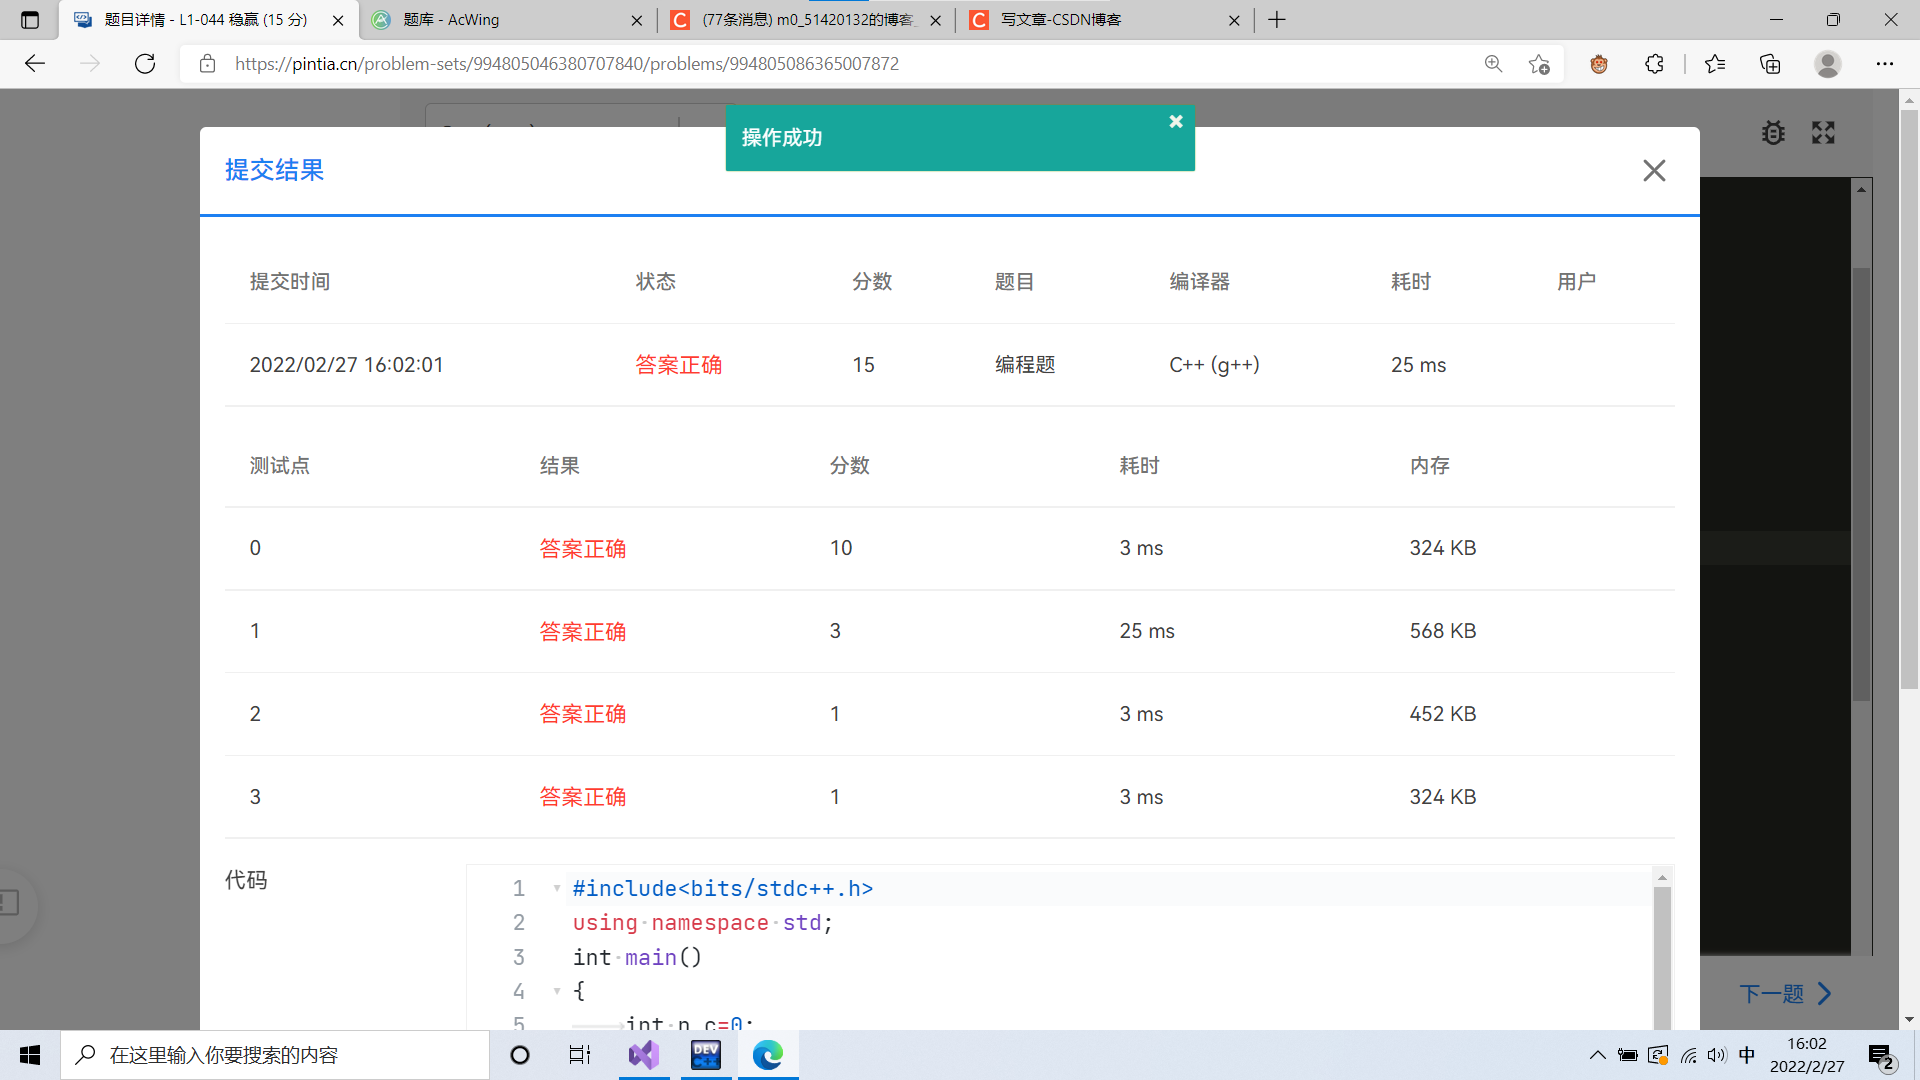
Task: Collapse the code fold at line 1
Action: [x=556, y=888]
